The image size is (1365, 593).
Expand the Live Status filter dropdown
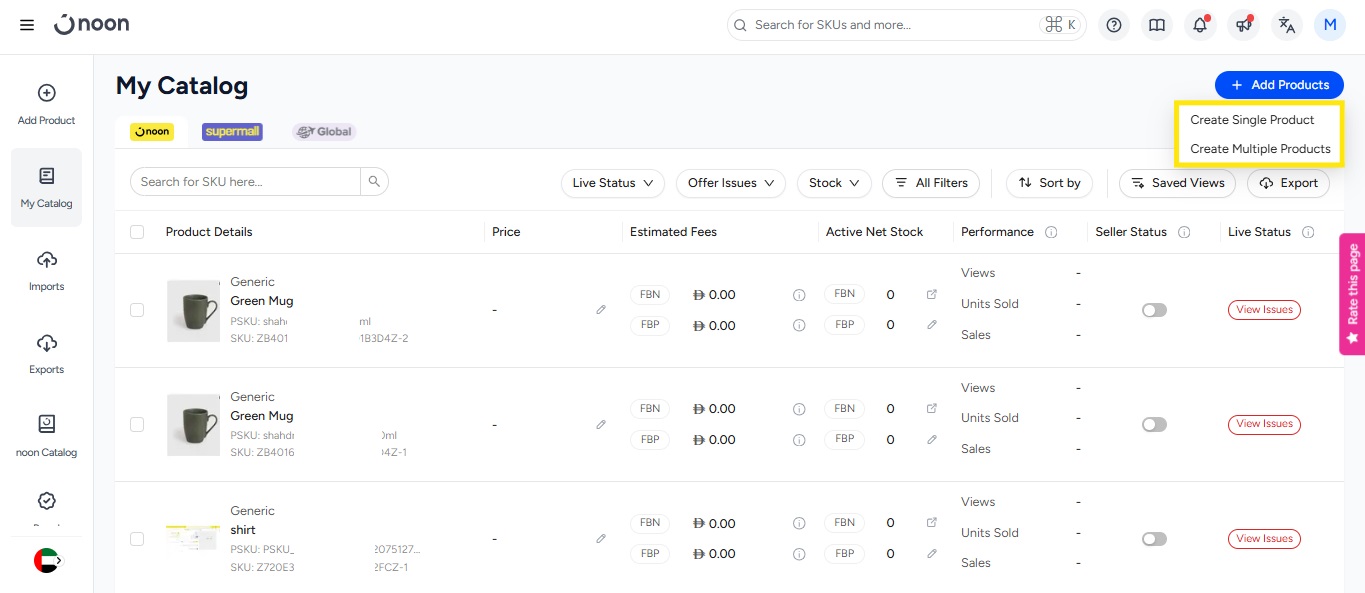[x=612, y=183]
